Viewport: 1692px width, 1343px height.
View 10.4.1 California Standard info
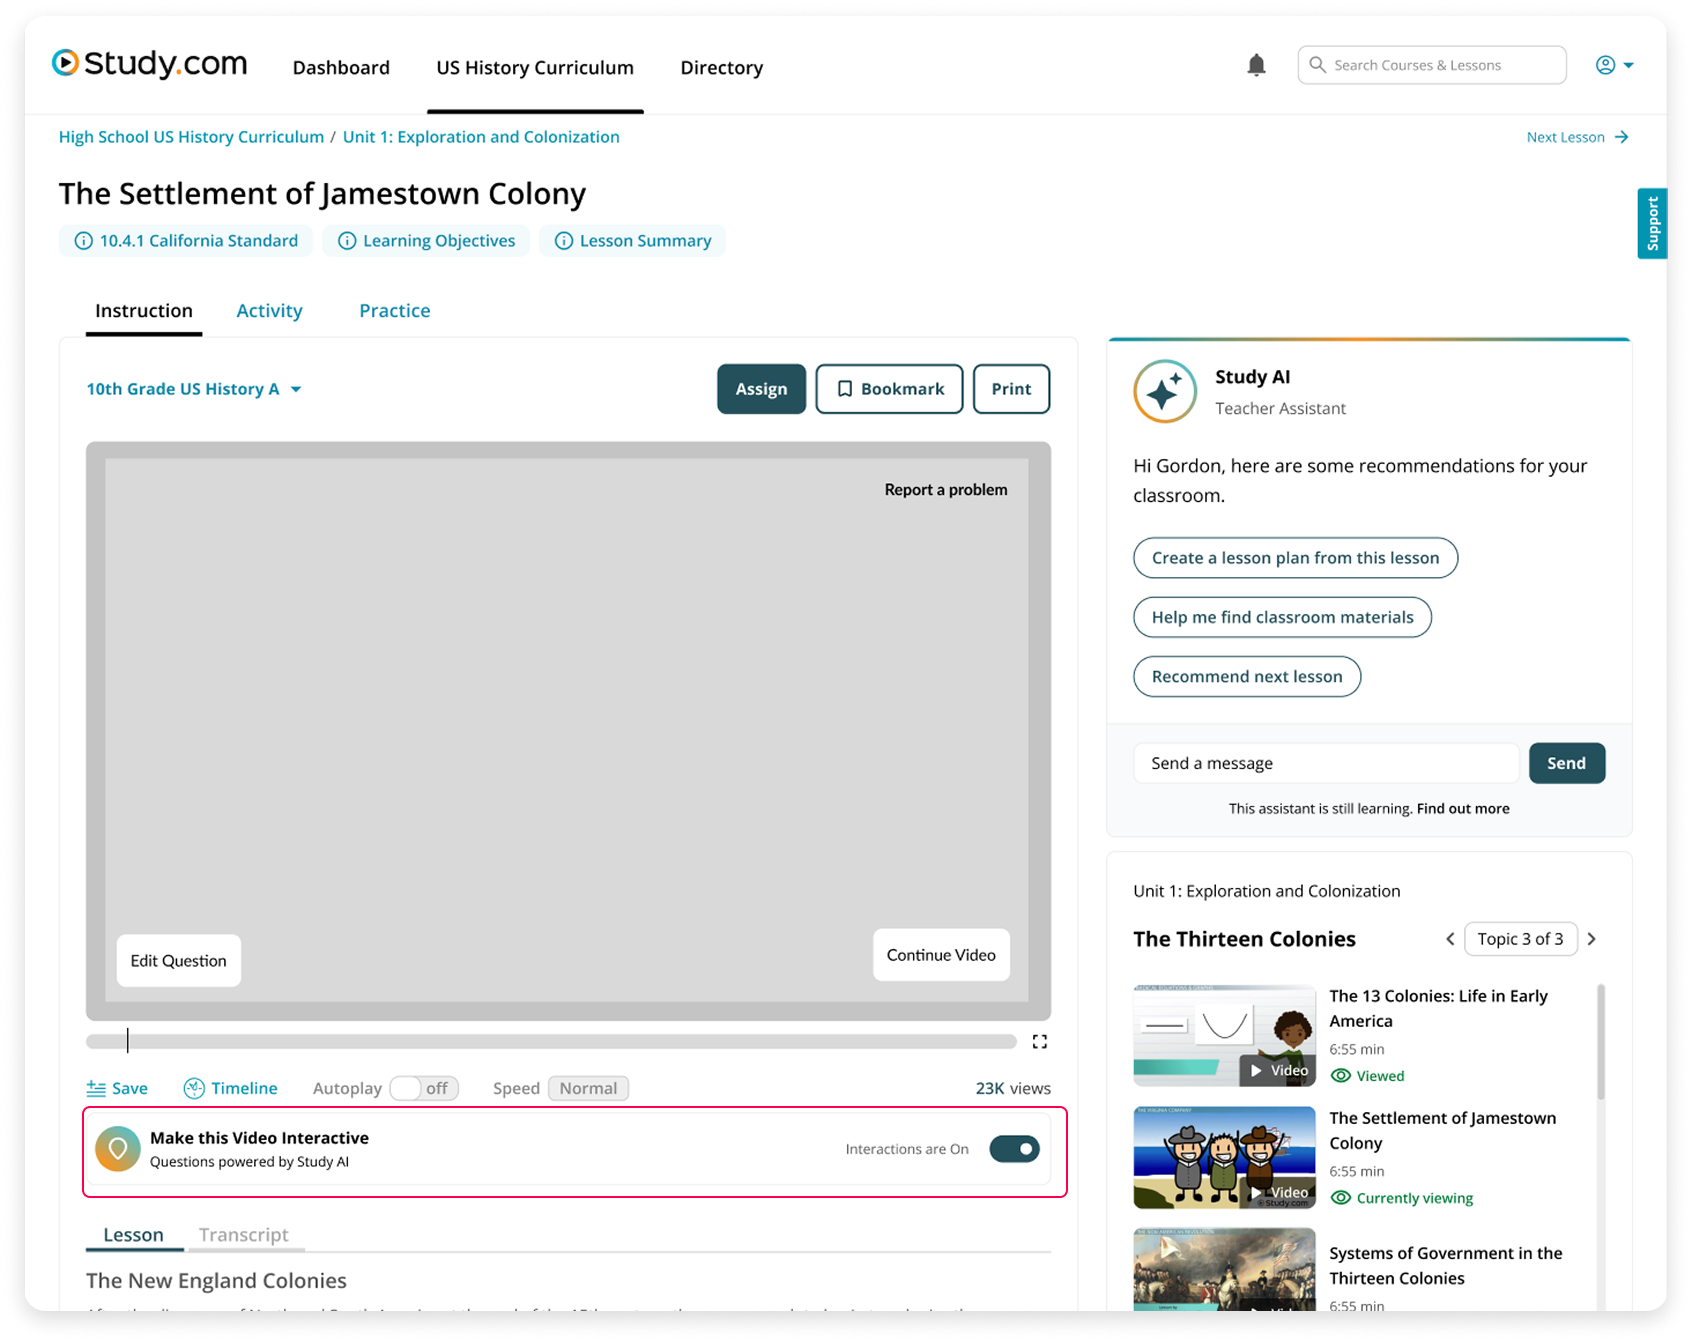coord(186,241)
